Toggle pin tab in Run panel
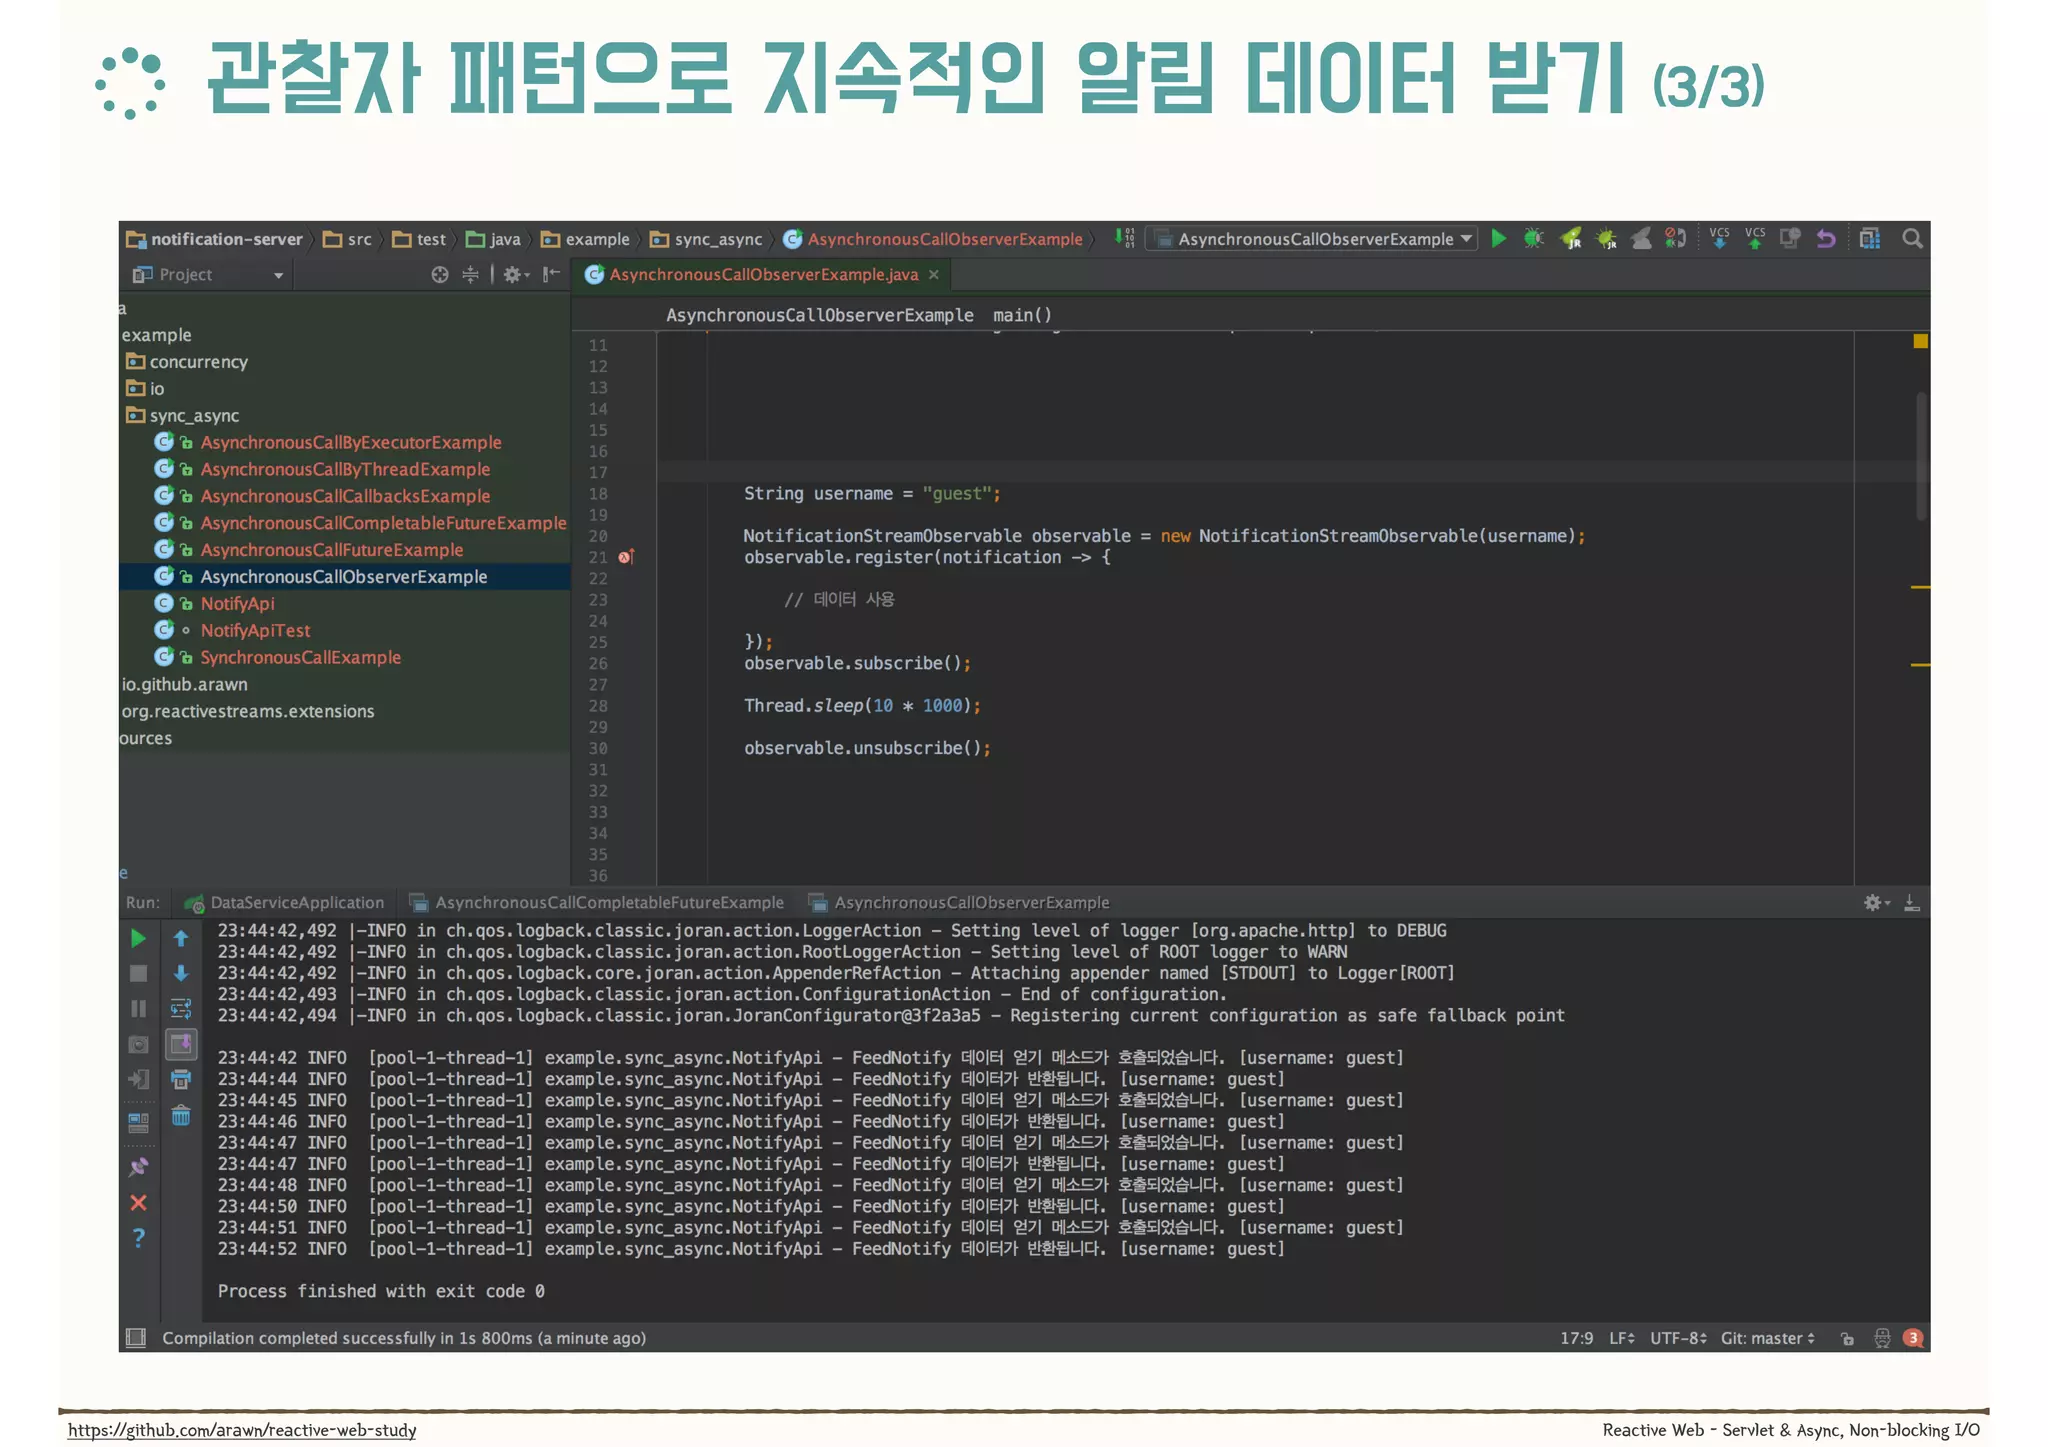Screen dimensions: 2048x1447 [139, 1166]
